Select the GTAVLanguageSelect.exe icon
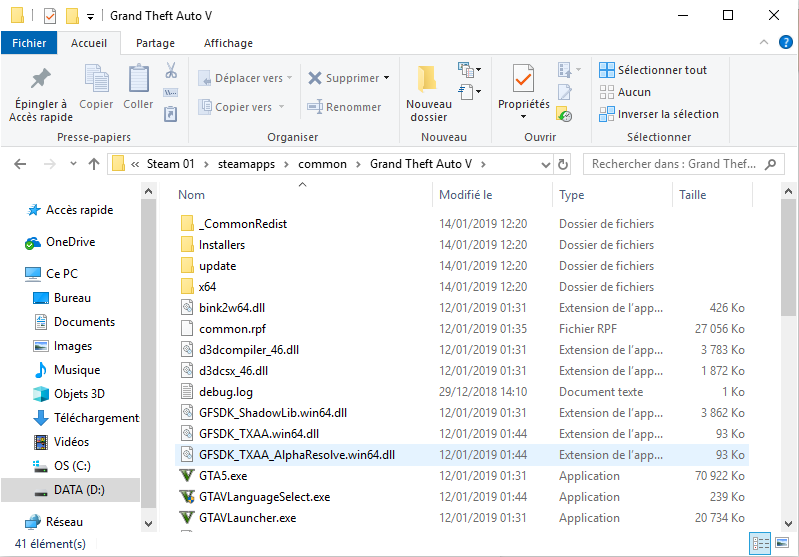This screenshot has height=557, width=799. (x=187, y=497)
